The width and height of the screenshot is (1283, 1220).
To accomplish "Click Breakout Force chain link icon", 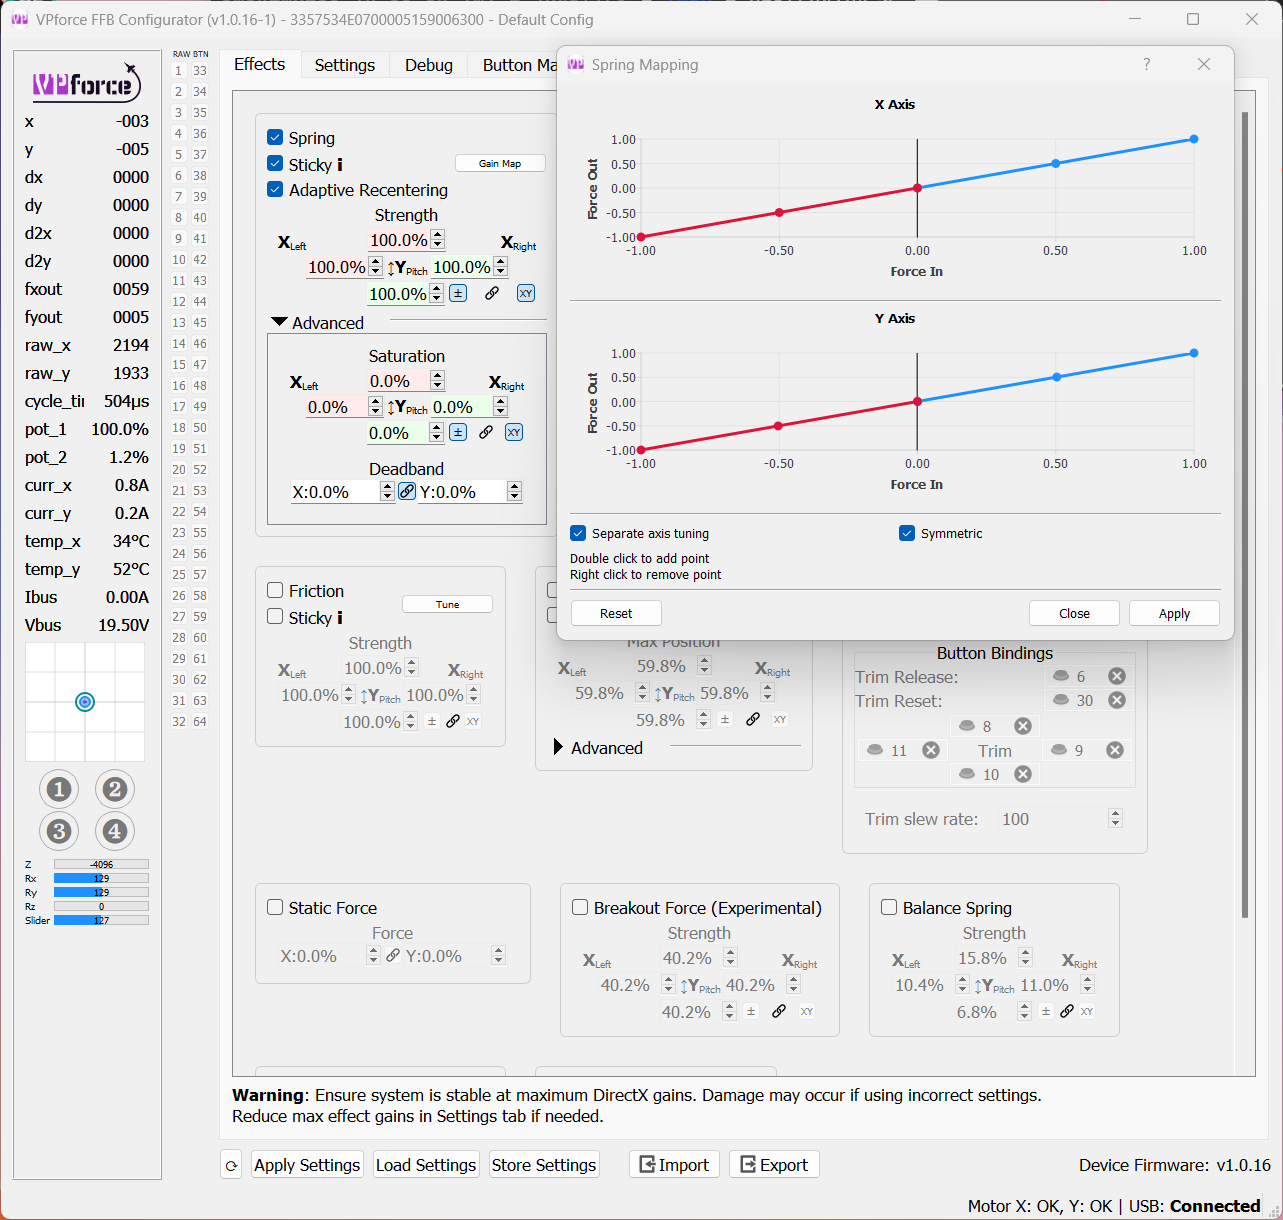I will point(779,1011).
